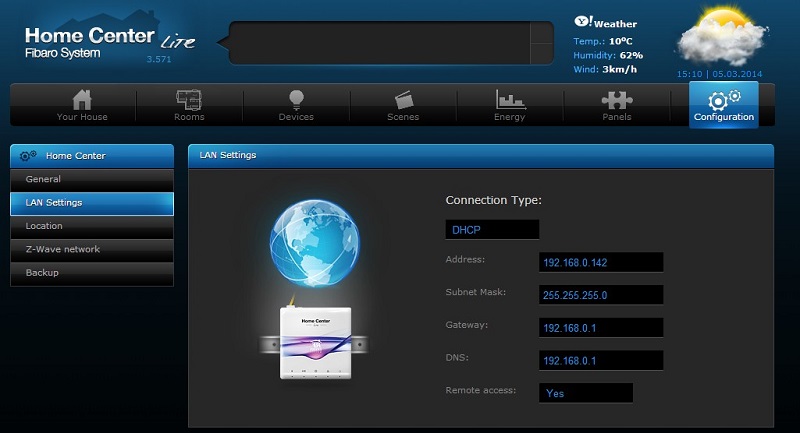Click the DNS label
Viewport: 800px width, 433px height.
pos(457,358)
